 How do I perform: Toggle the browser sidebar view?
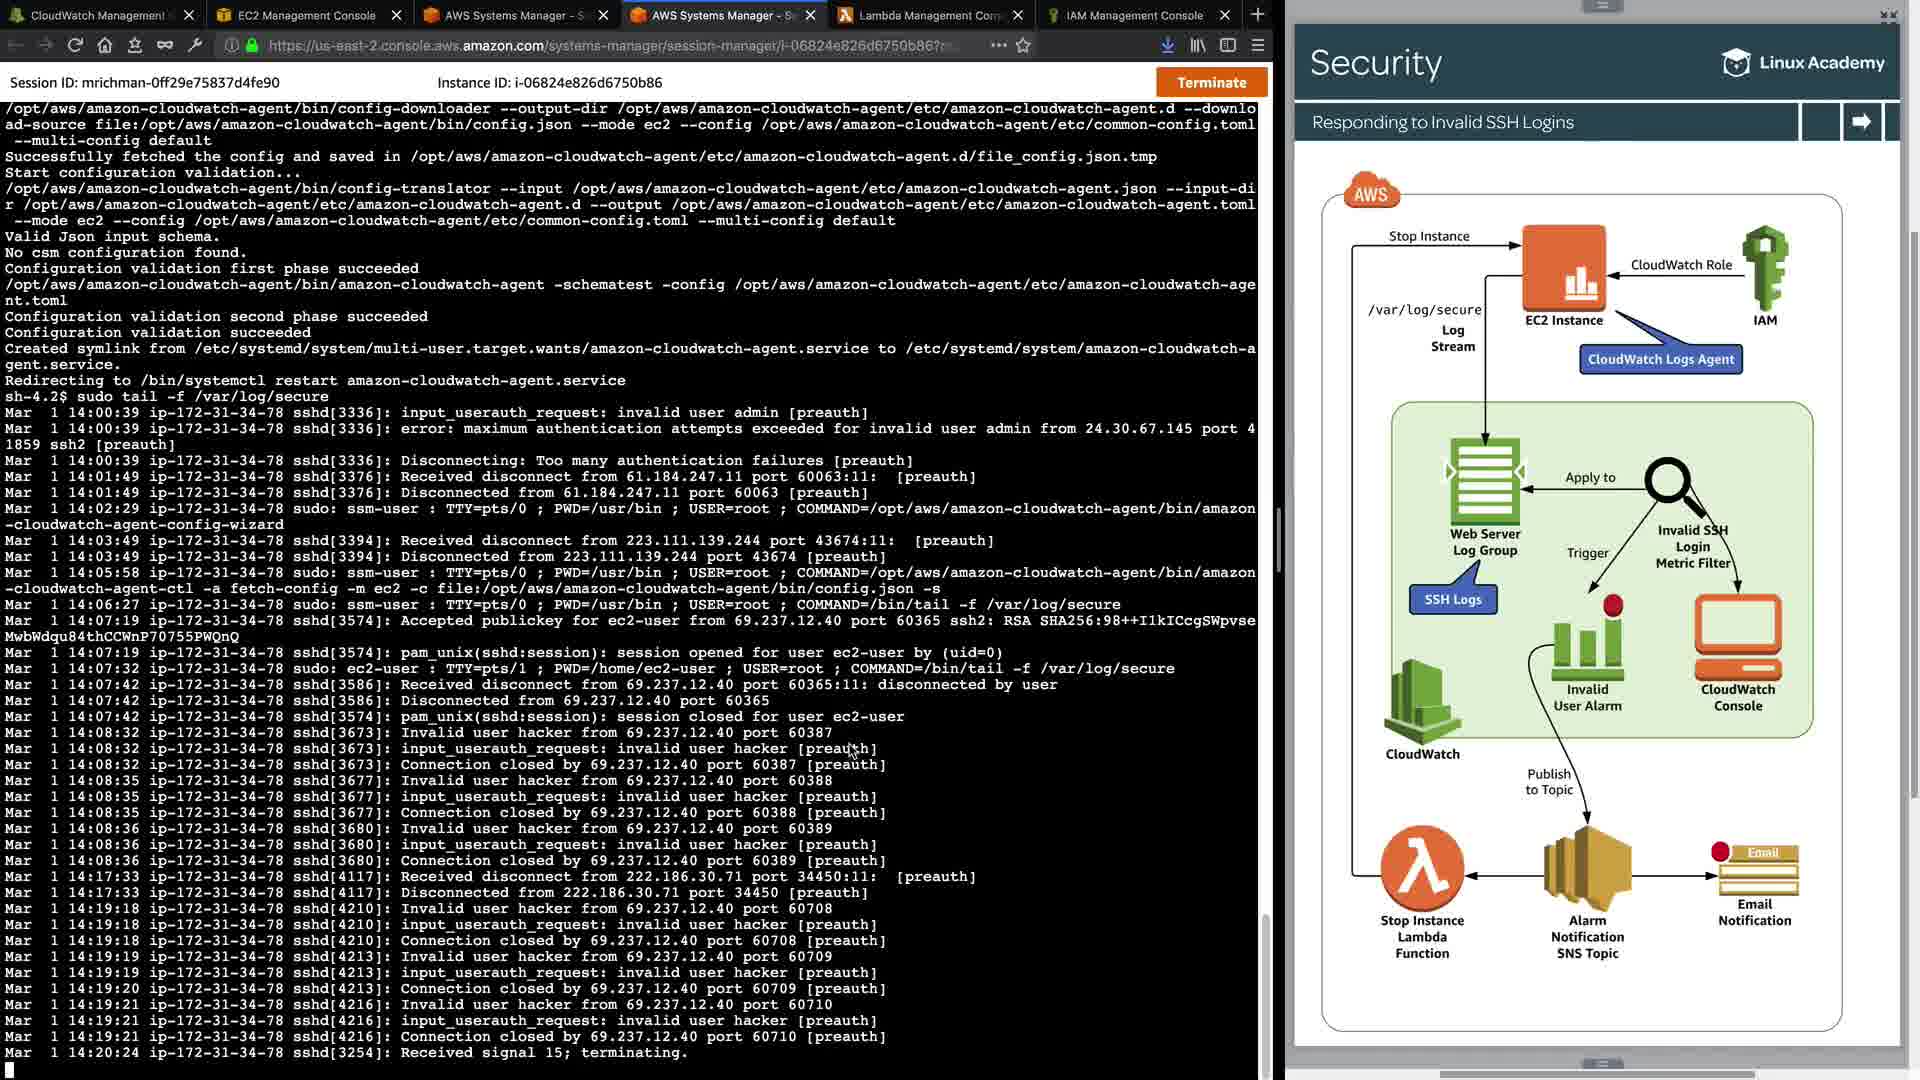point(1228,45)
